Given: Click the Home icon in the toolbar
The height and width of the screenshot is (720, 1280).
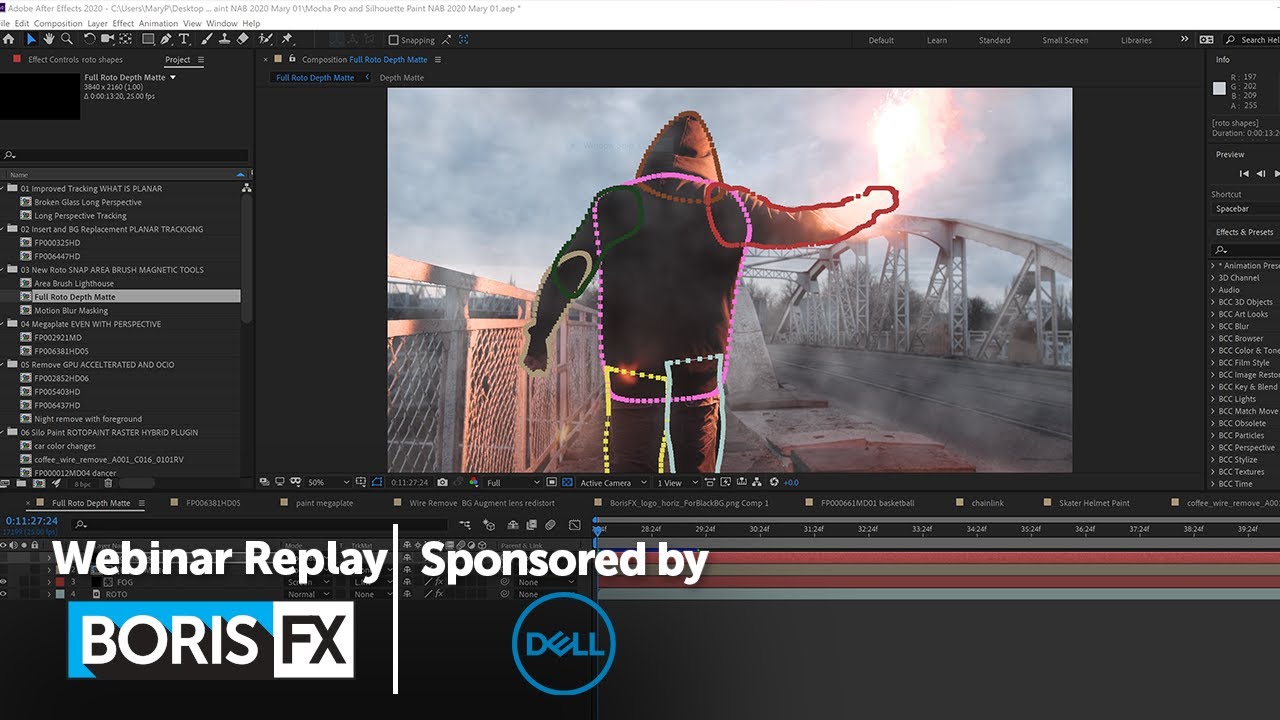Looking at the screenshot, I should 9,39.
